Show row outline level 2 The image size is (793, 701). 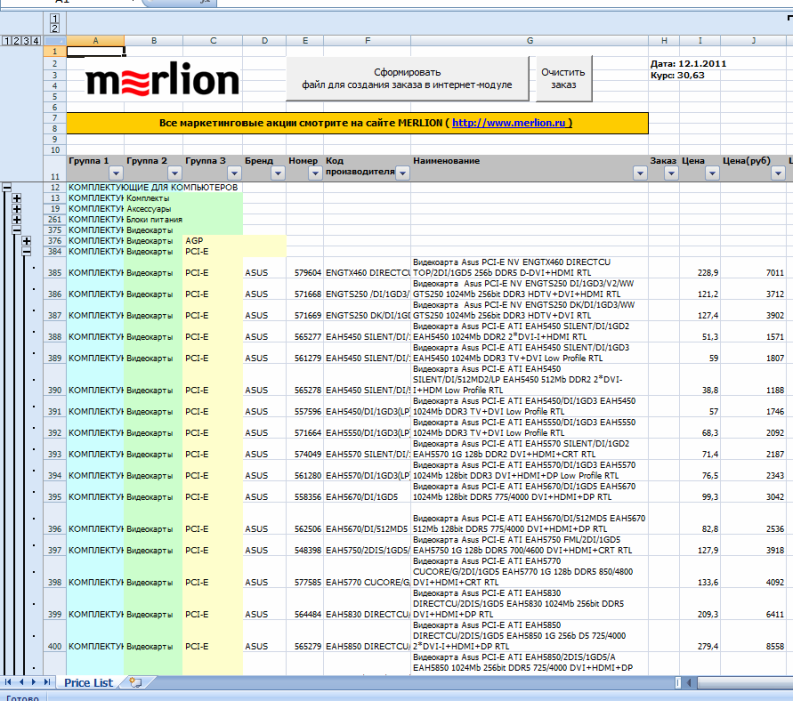pos(16,41)
